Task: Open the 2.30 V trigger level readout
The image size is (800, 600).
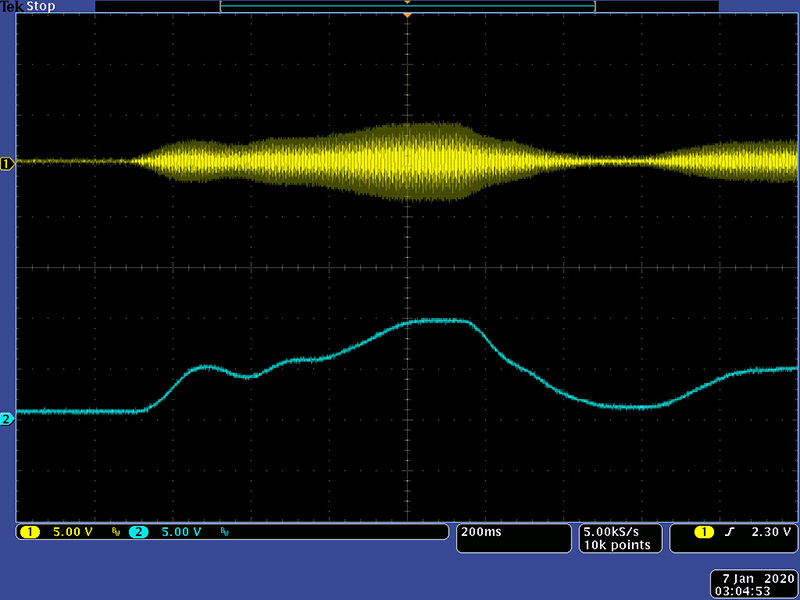Action: 771,532
